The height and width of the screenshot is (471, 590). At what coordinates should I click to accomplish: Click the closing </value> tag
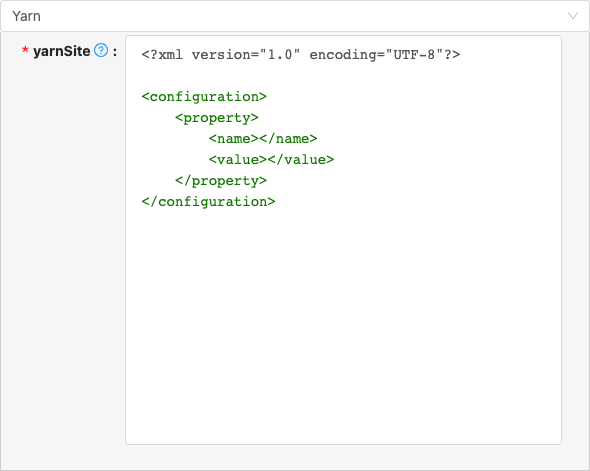click(x=301, y=160)
